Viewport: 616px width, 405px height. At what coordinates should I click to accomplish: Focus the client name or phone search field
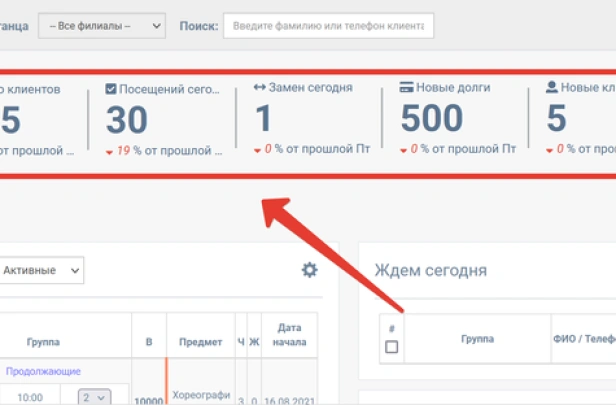point(328,25)
